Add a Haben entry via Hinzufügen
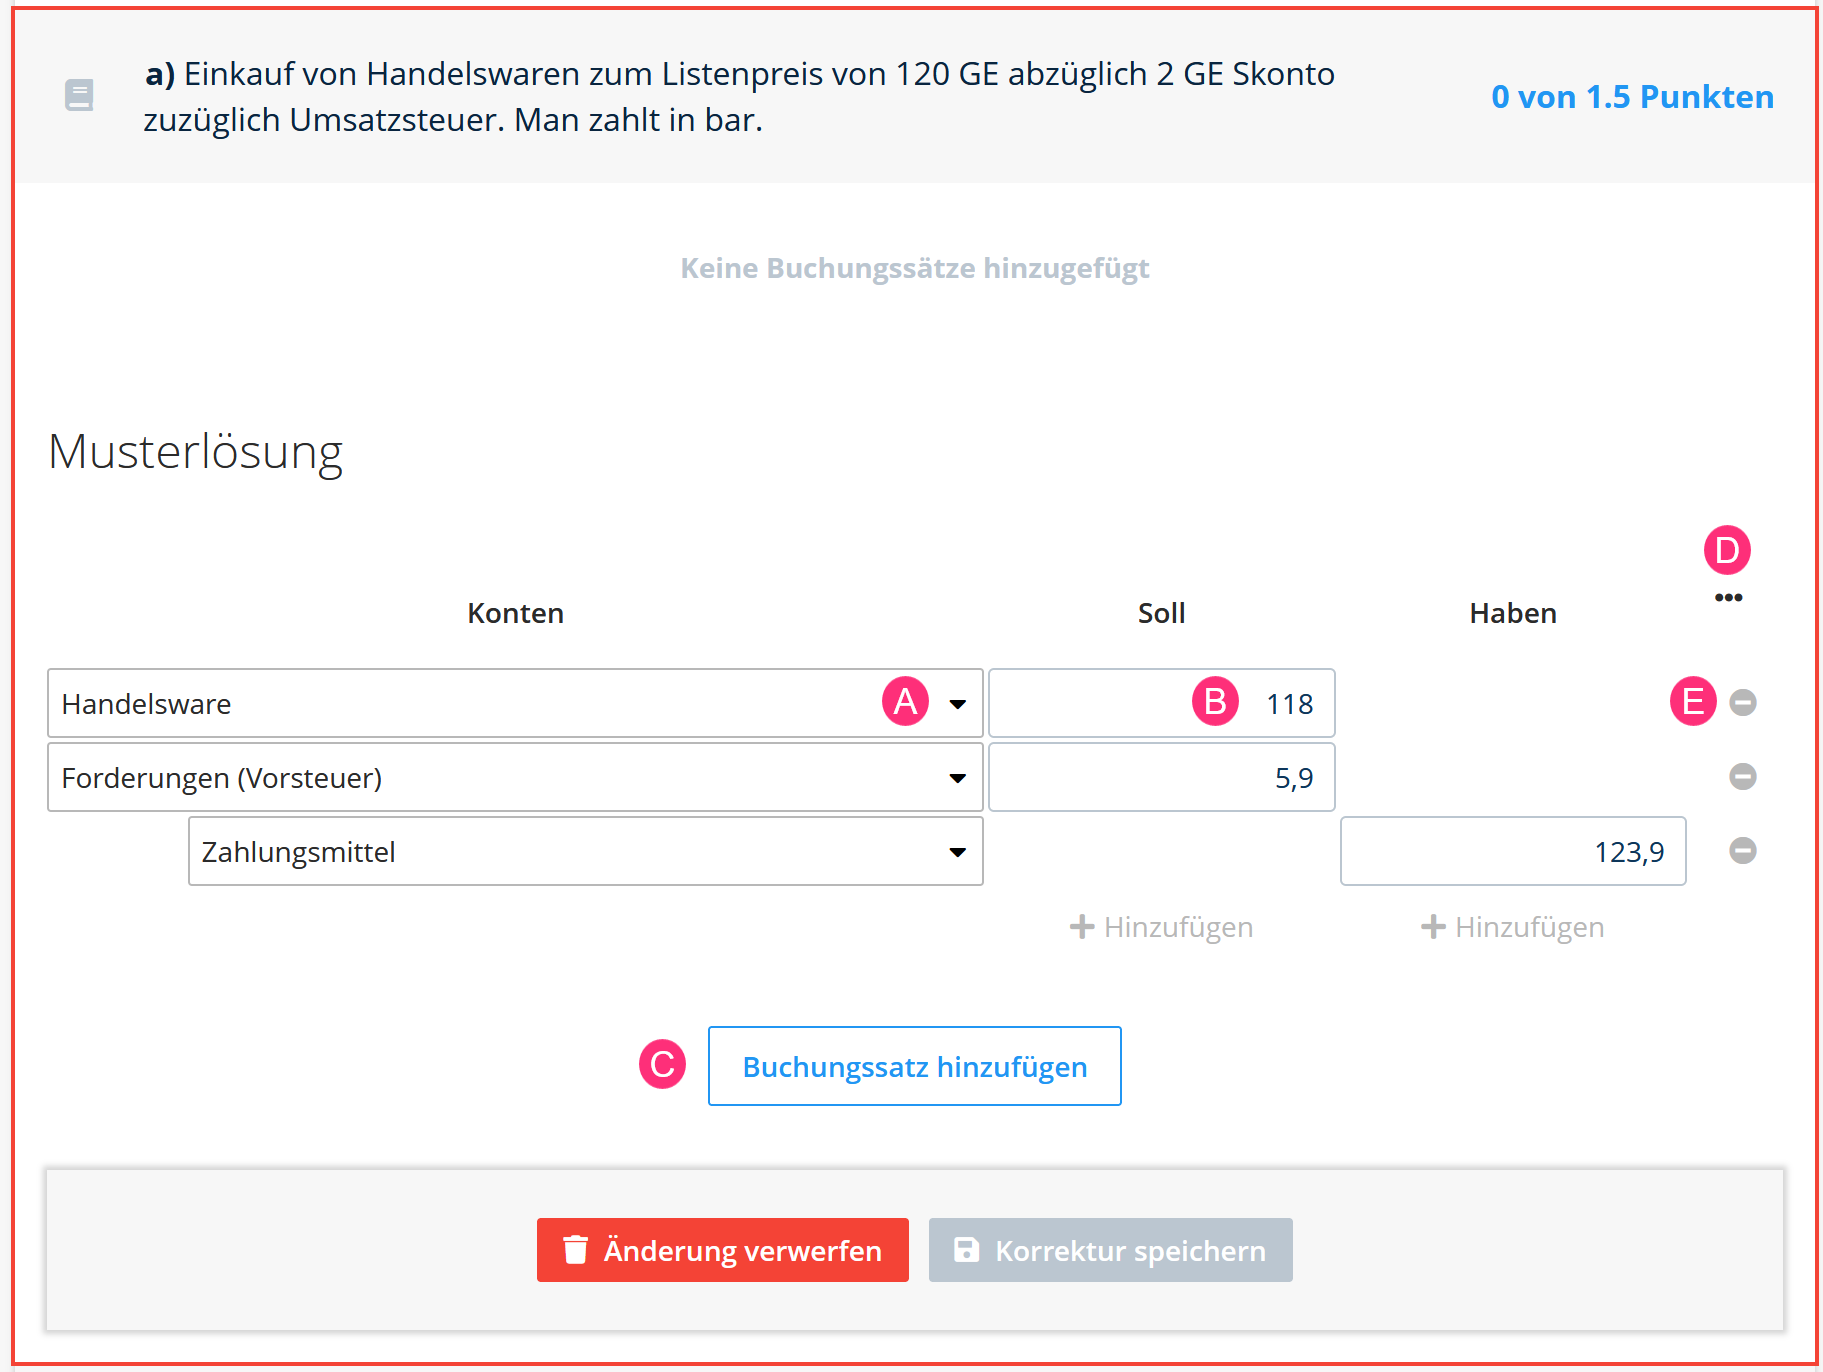Viewport: 1823px width, 1372px height. [x=1512, y=927]
